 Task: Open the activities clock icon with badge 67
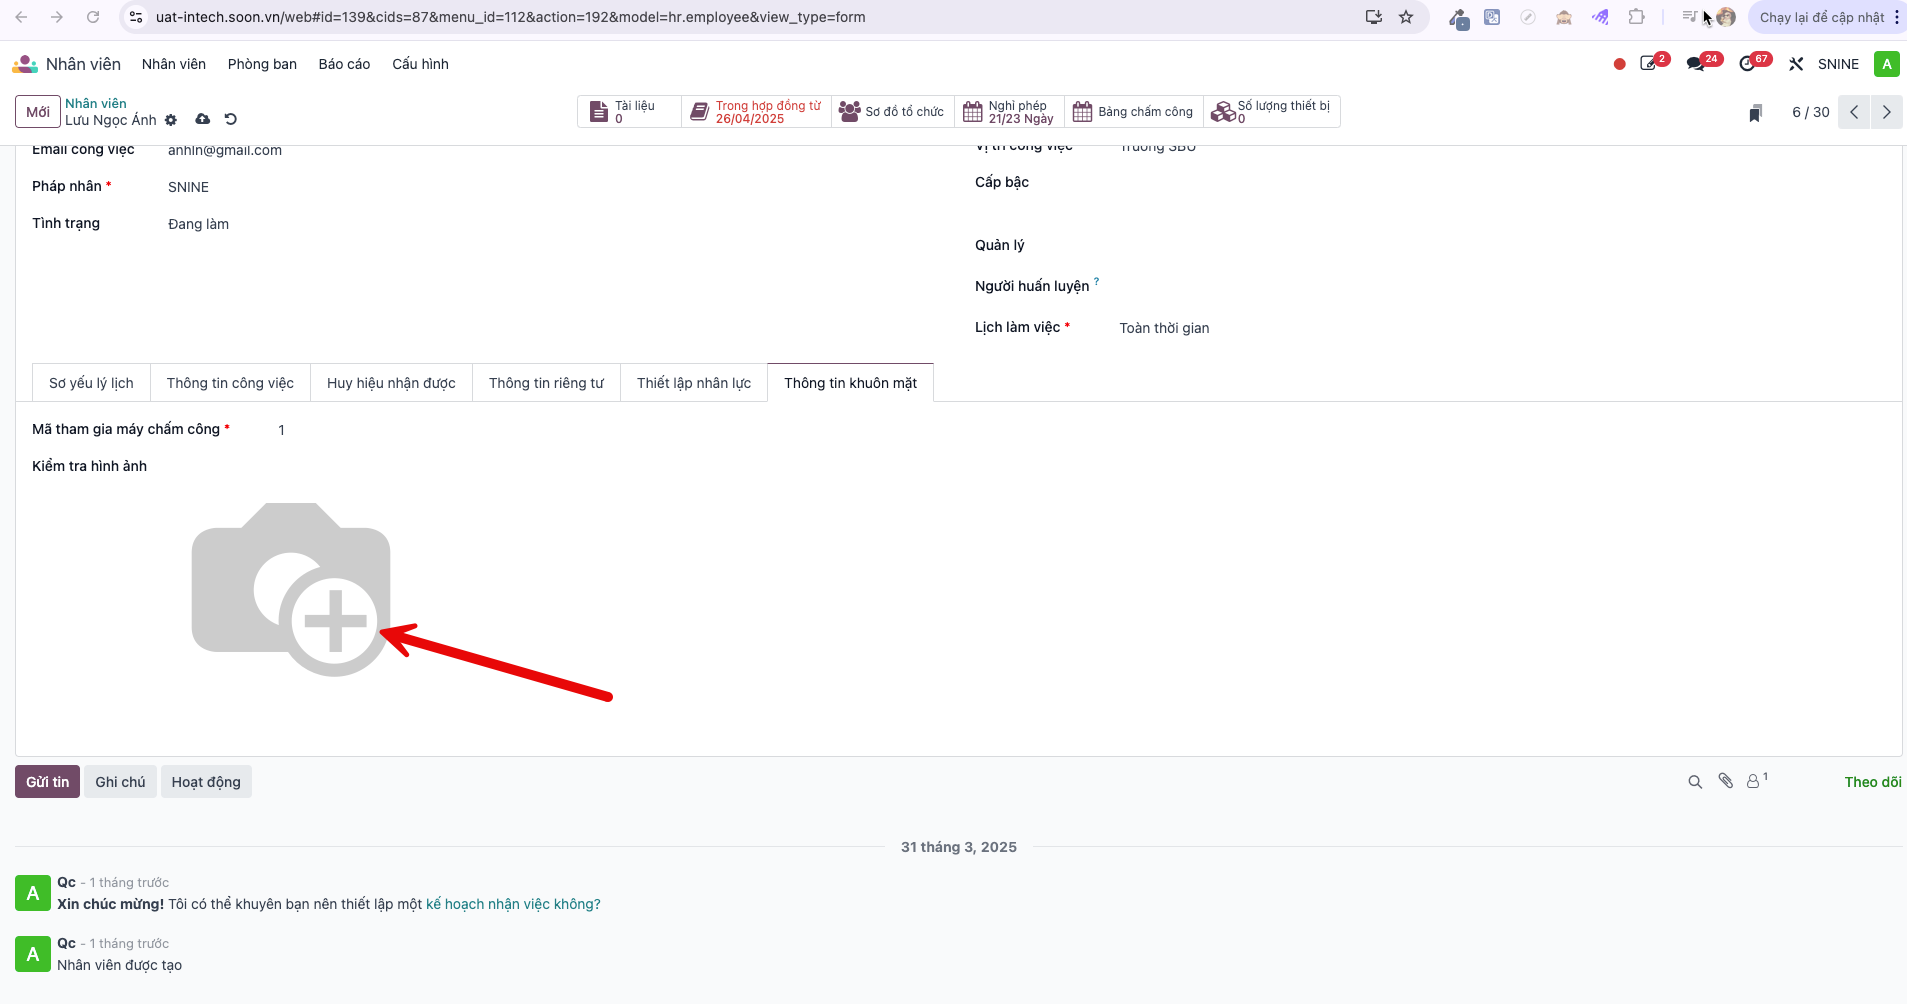(x=1748, y=64)
